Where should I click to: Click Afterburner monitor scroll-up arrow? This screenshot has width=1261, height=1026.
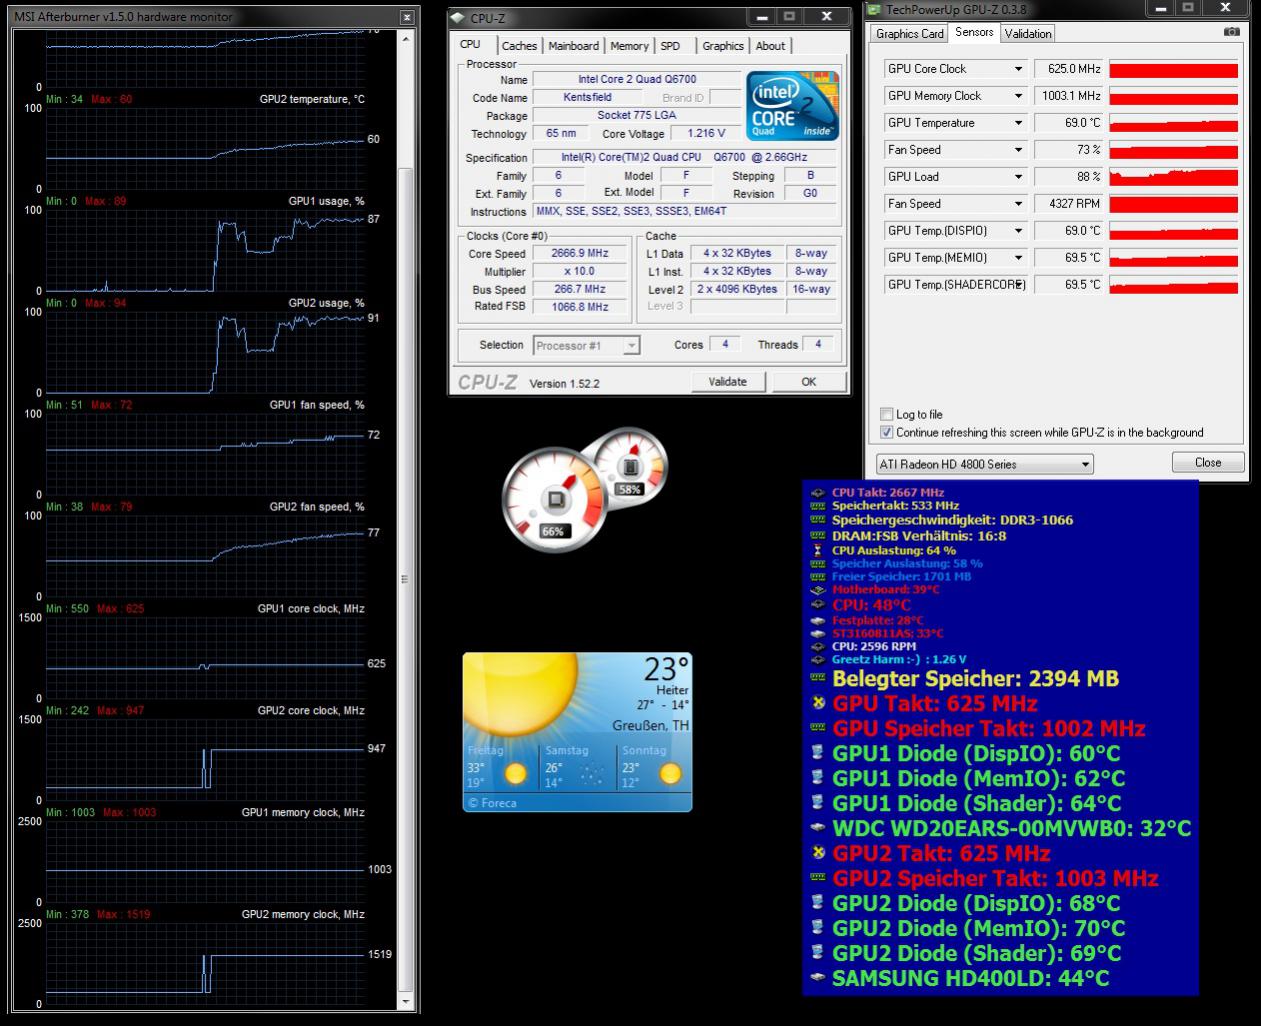point(406,38)
